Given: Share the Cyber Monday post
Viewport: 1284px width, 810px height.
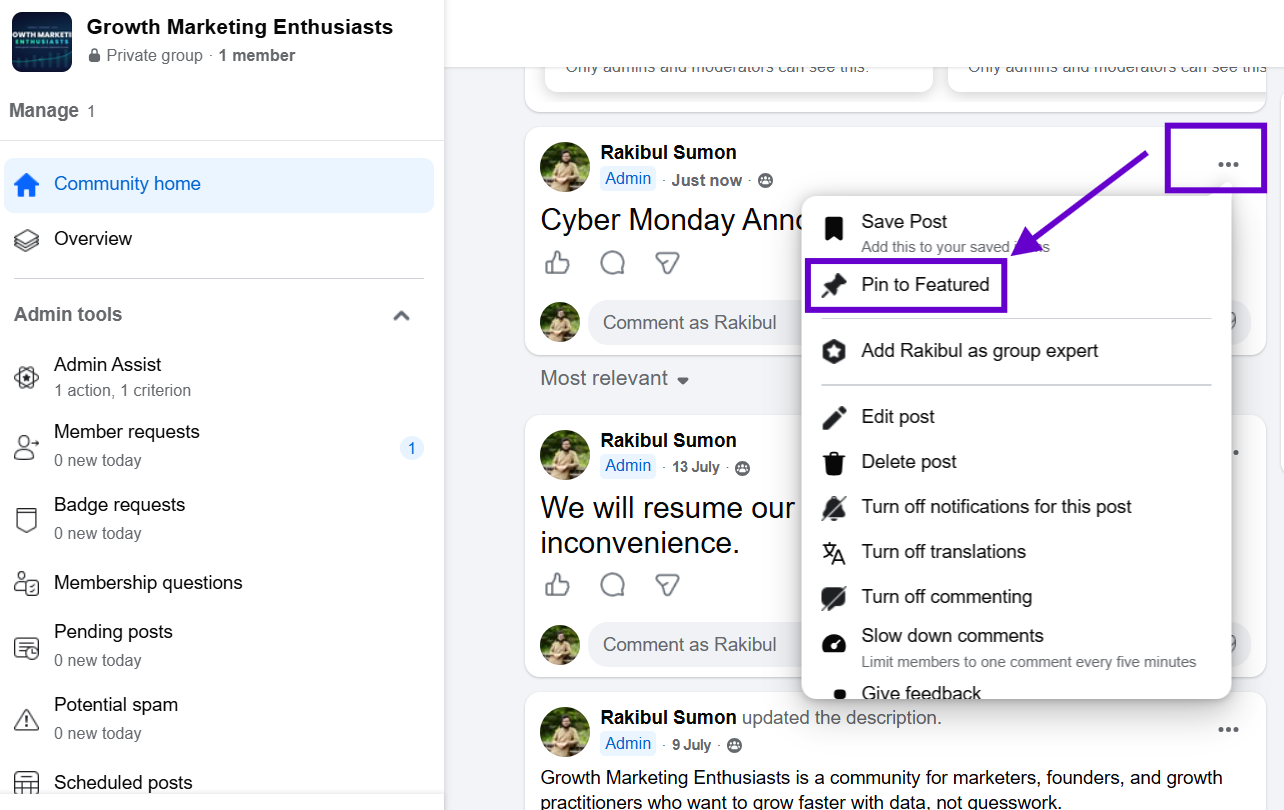Looking at the screenshot, I should (x=667, y=263).
